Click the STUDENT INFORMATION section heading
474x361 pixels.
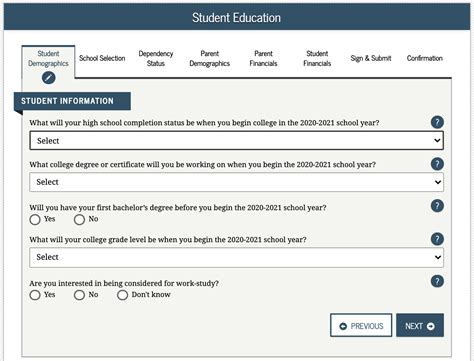click(x=67, y=101)
